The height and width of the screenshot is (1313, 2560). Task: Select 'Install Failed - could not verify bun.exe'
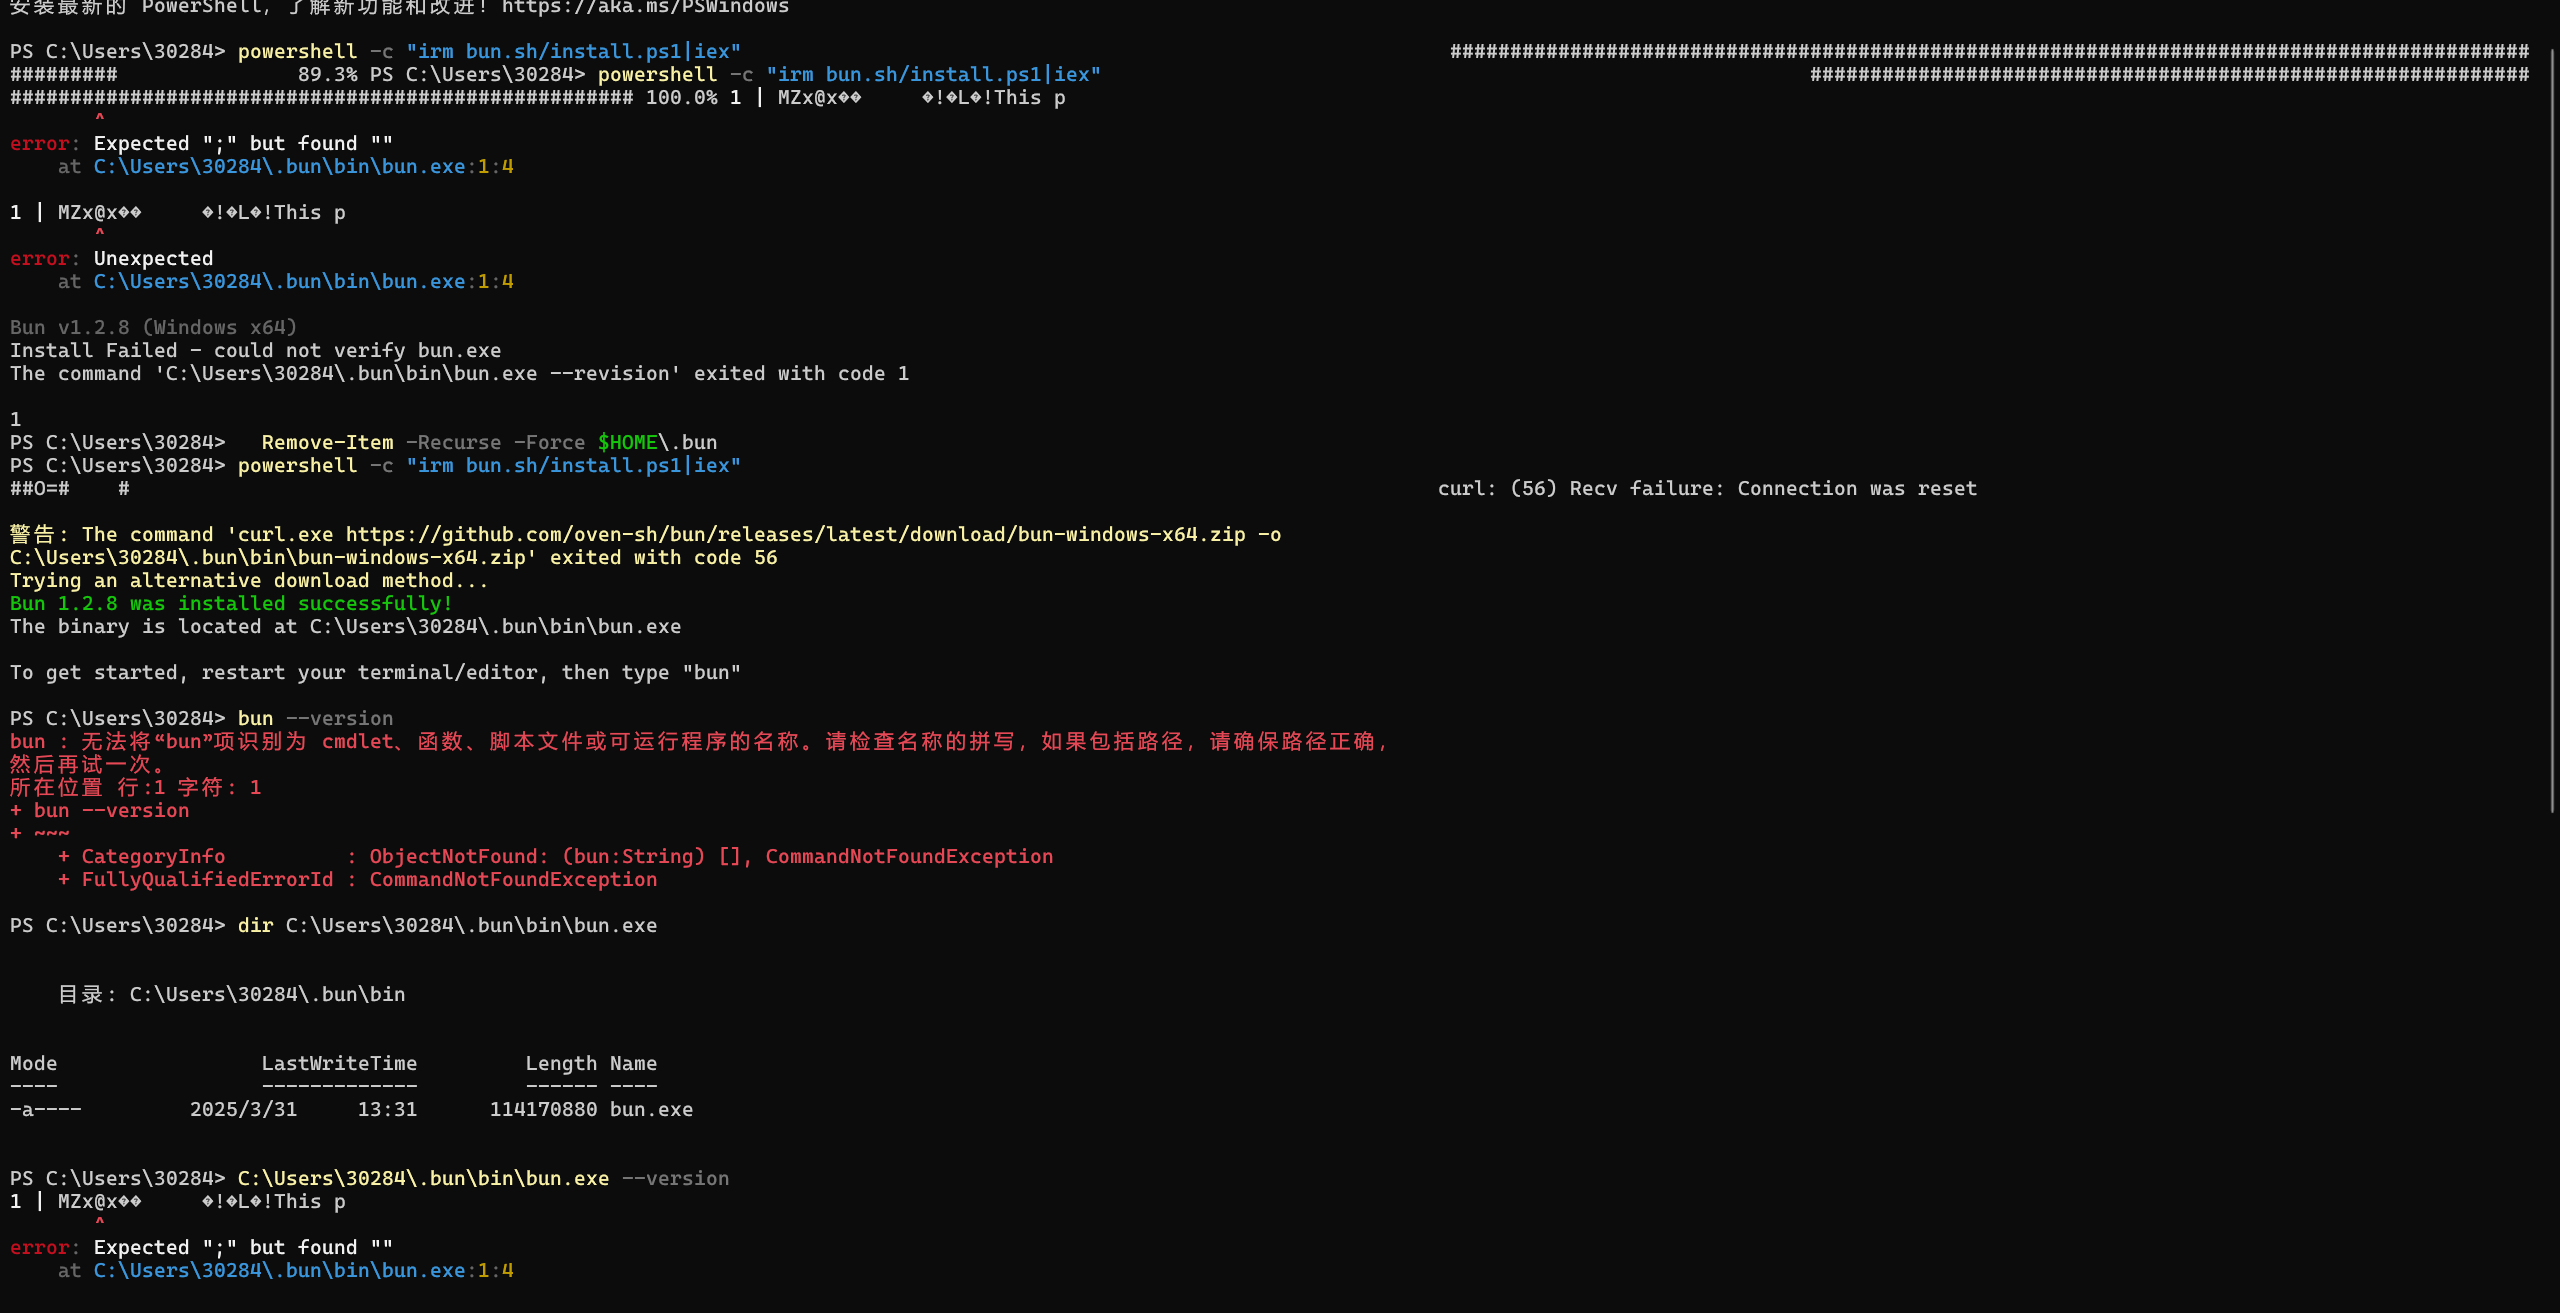(256, 351)
